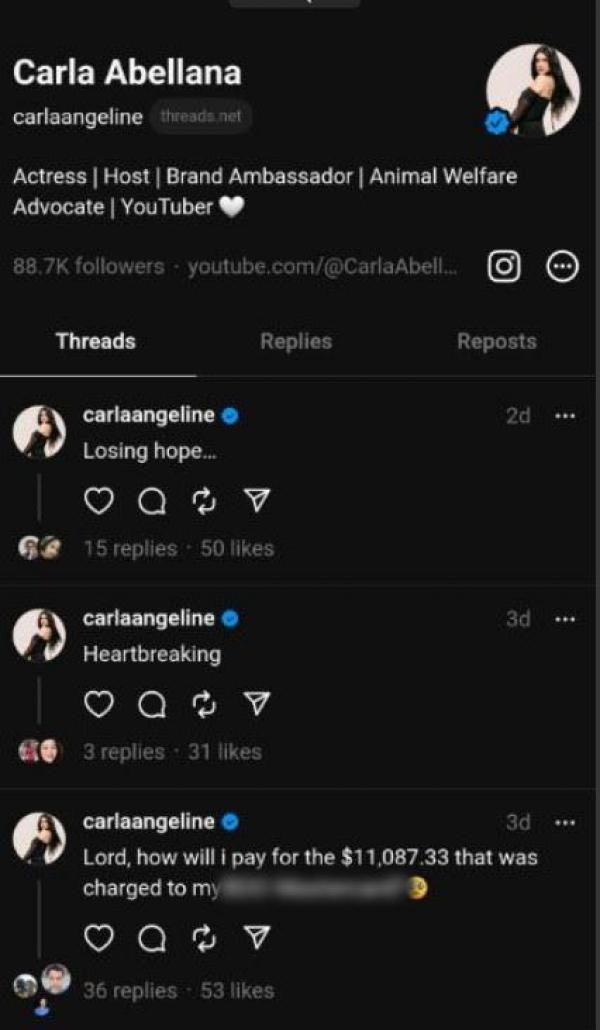
Task: Repost the "Losing hope..." thread
Action: 204,500
